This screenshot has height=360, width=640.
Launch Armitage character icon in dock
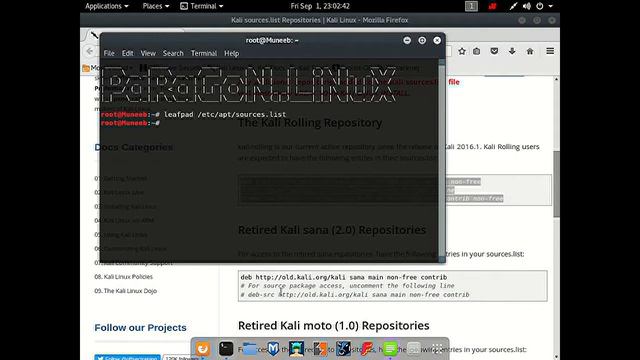pyautogui.click(x=296, y=349)
